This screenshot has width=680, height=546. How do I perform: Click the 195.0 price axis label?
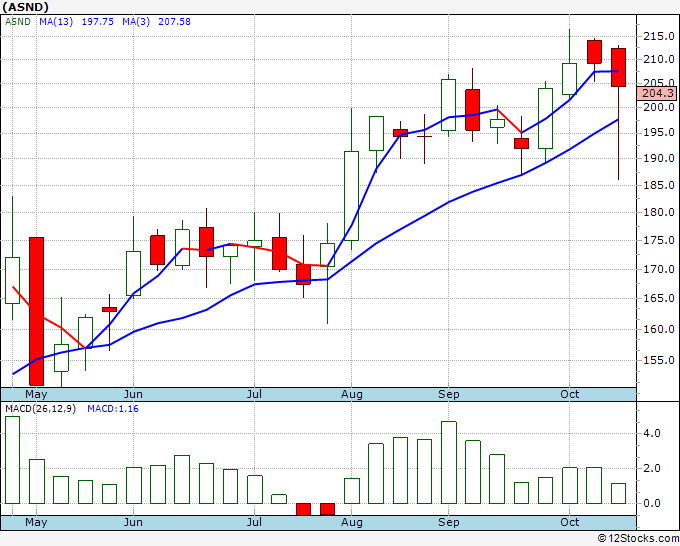(x=658, y=133)
